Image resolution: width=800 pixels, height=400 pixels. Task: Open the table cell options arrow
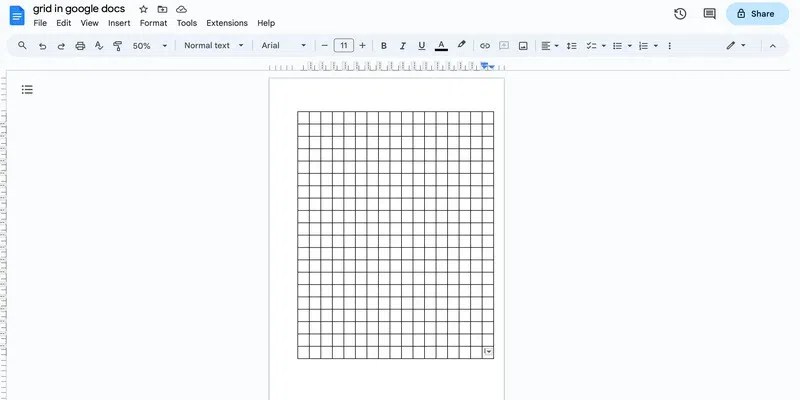coord(488,352)
